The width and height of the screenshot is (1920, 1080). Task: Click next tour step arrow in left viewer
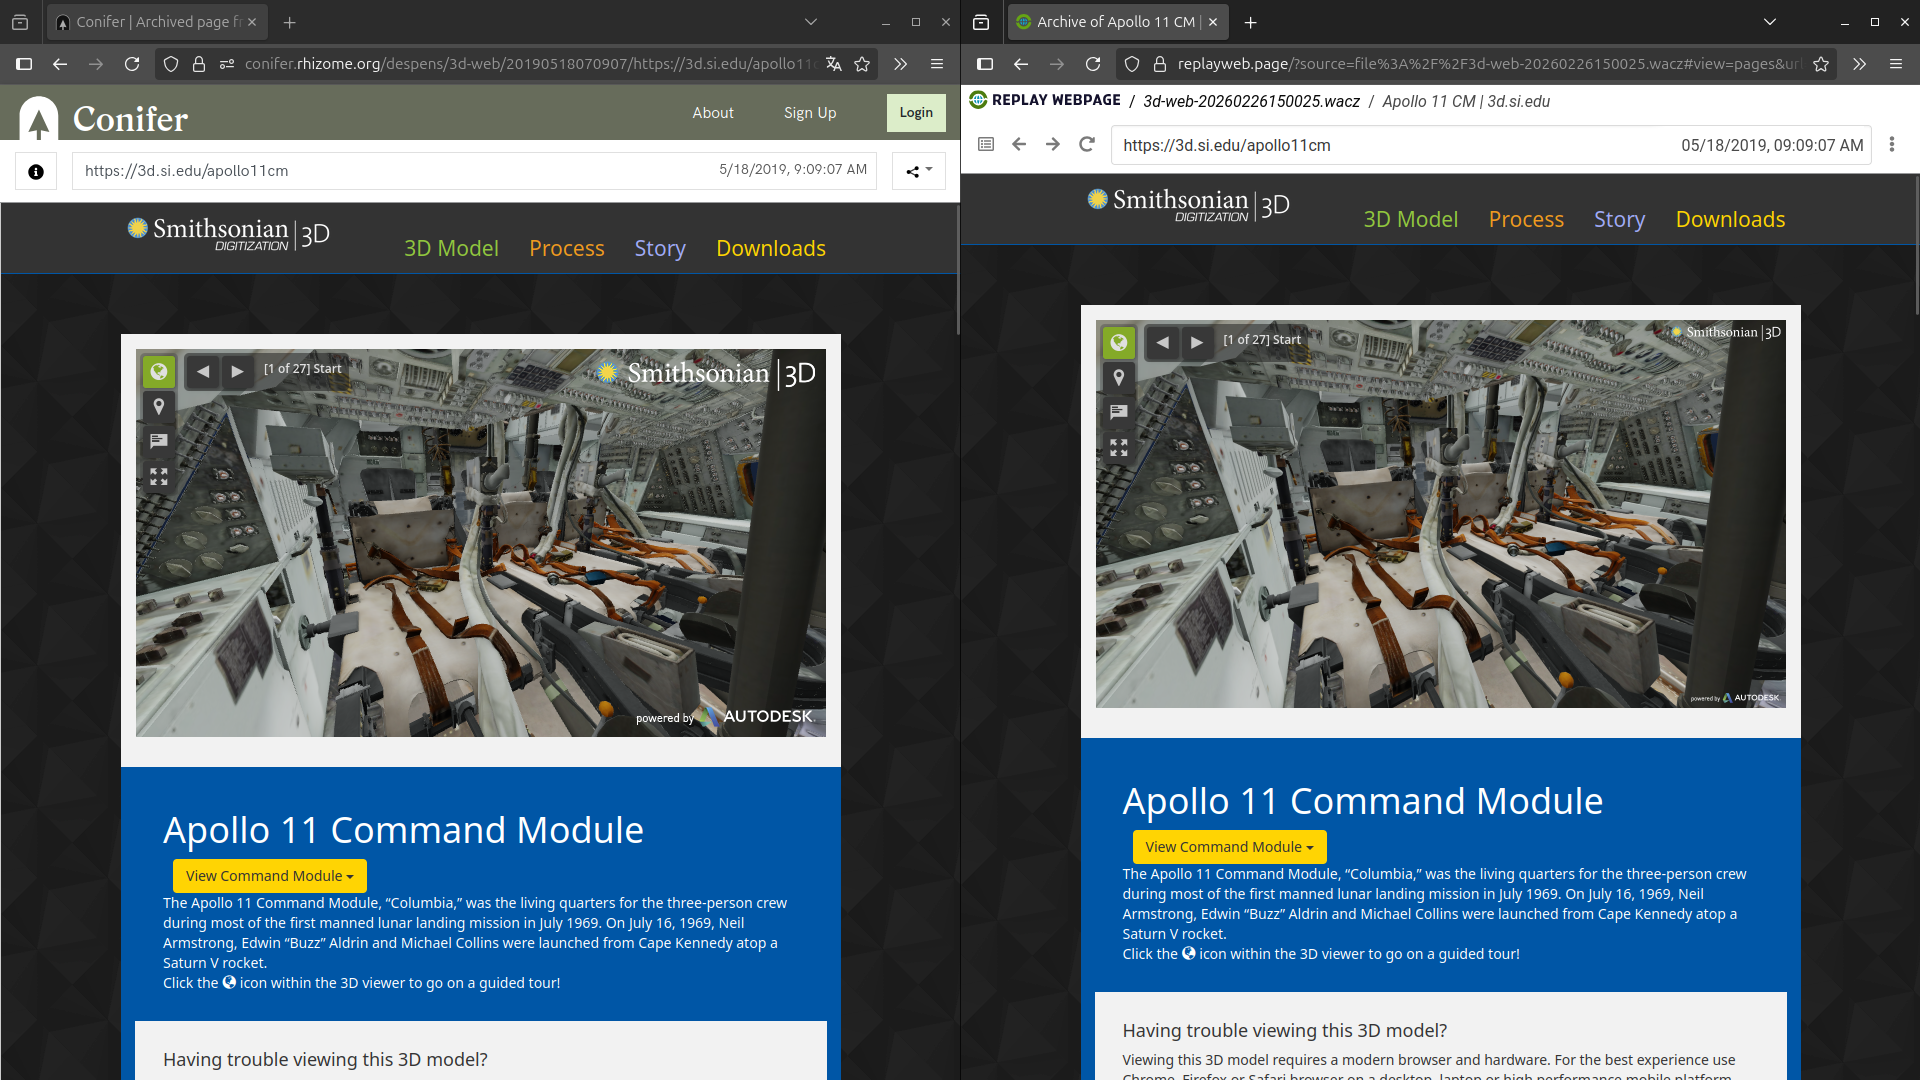237,371
